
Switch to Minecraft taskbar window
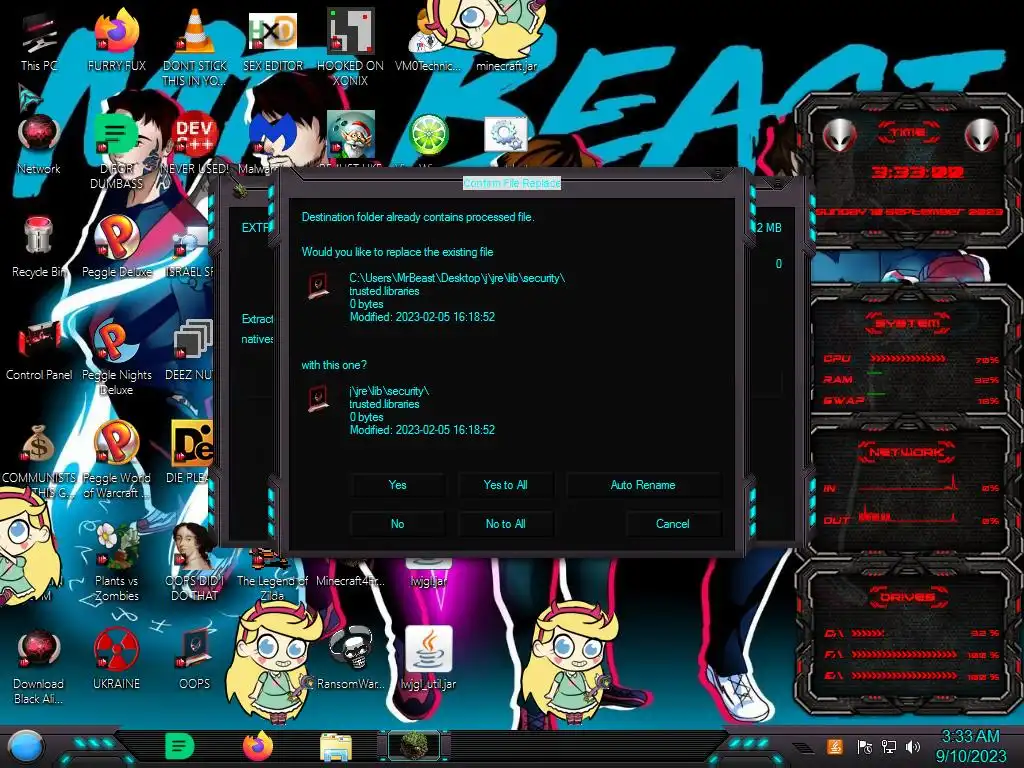(414, 746)
